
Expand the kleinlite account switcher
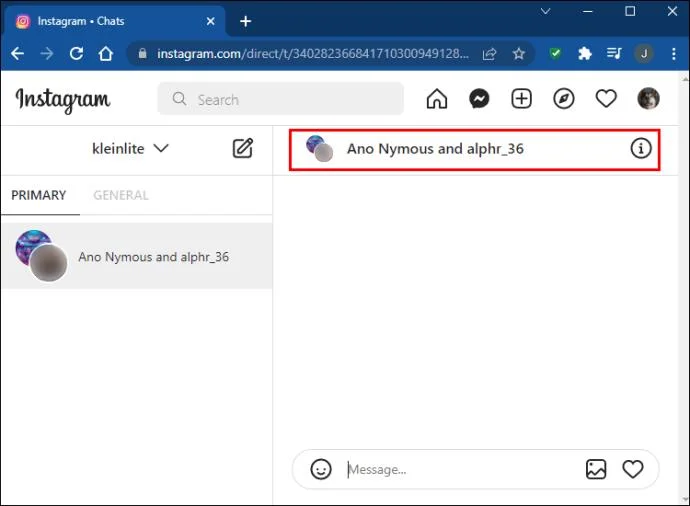(x=130, y=149)
